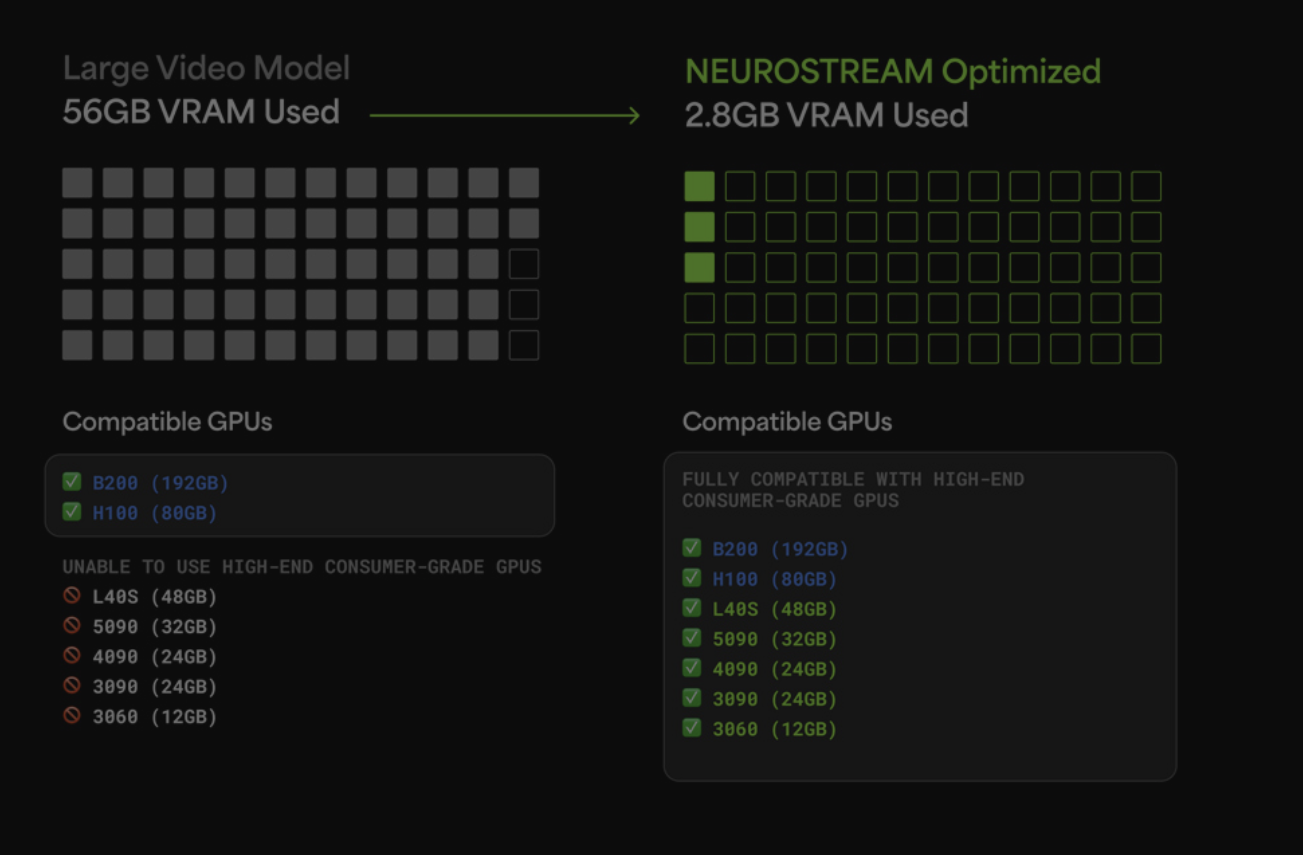Select the "4090 (24GB)" text marked incompatible

point(155,657)
